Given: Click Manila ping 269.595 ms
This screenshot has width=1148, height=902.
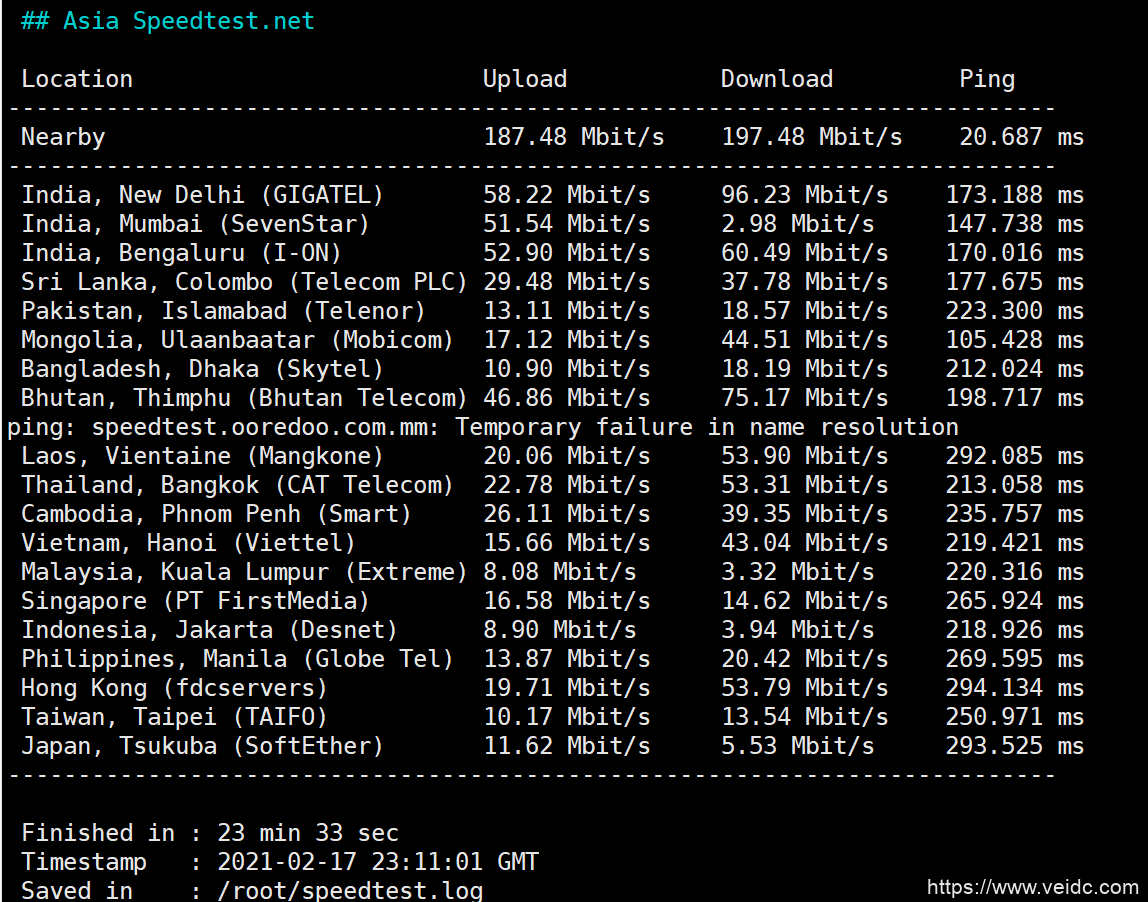Looking at the screenshot, I should (1015, 659).
